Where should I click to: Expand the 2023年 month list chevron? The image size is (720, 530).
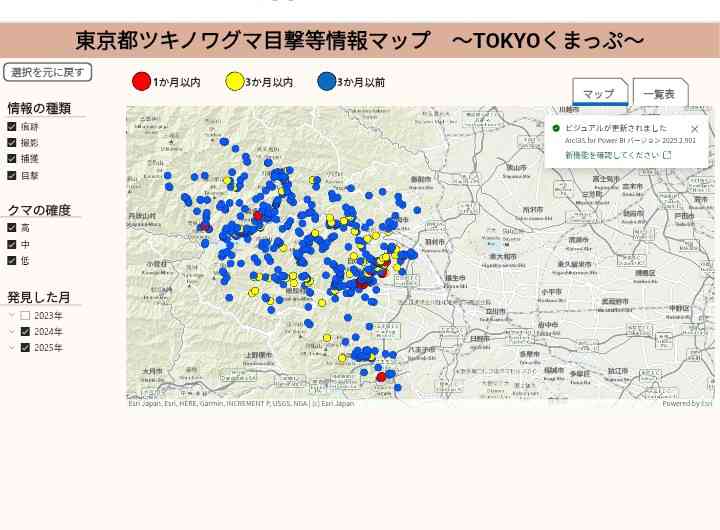[x=12, y=316]
